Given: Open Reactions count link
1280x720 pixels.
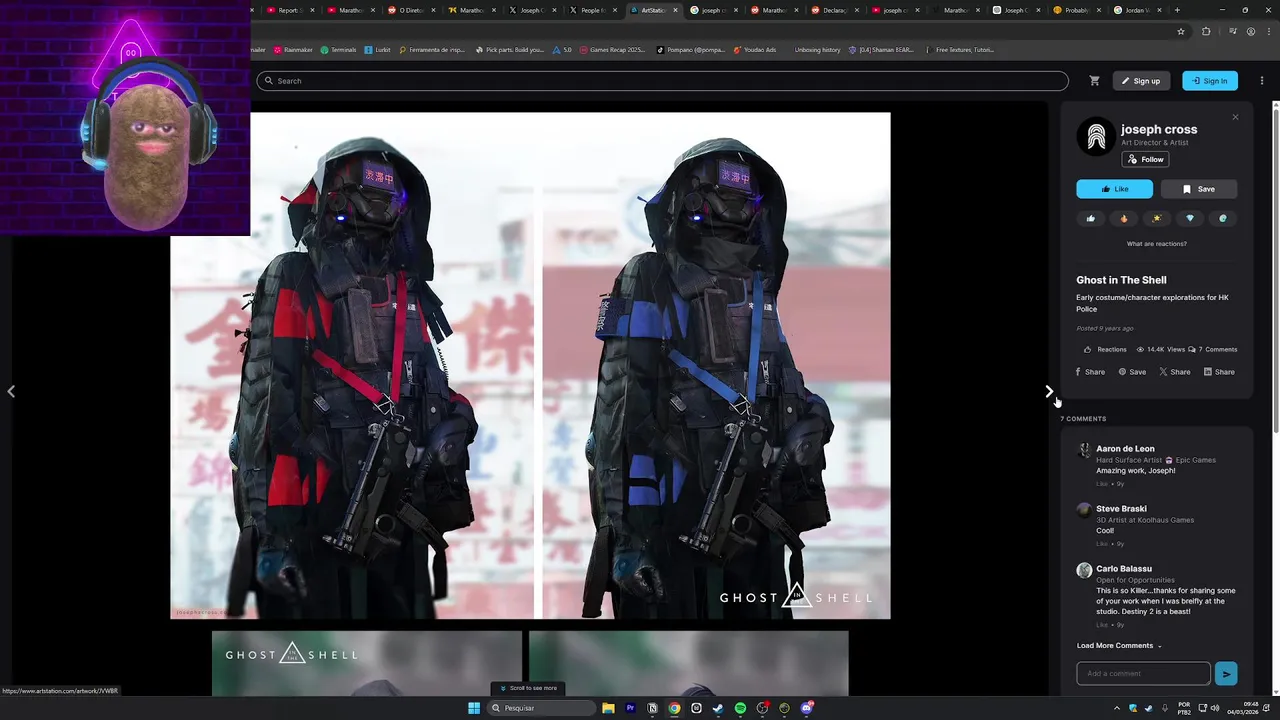Looking at the screenshot, I should pos(1105,349).
